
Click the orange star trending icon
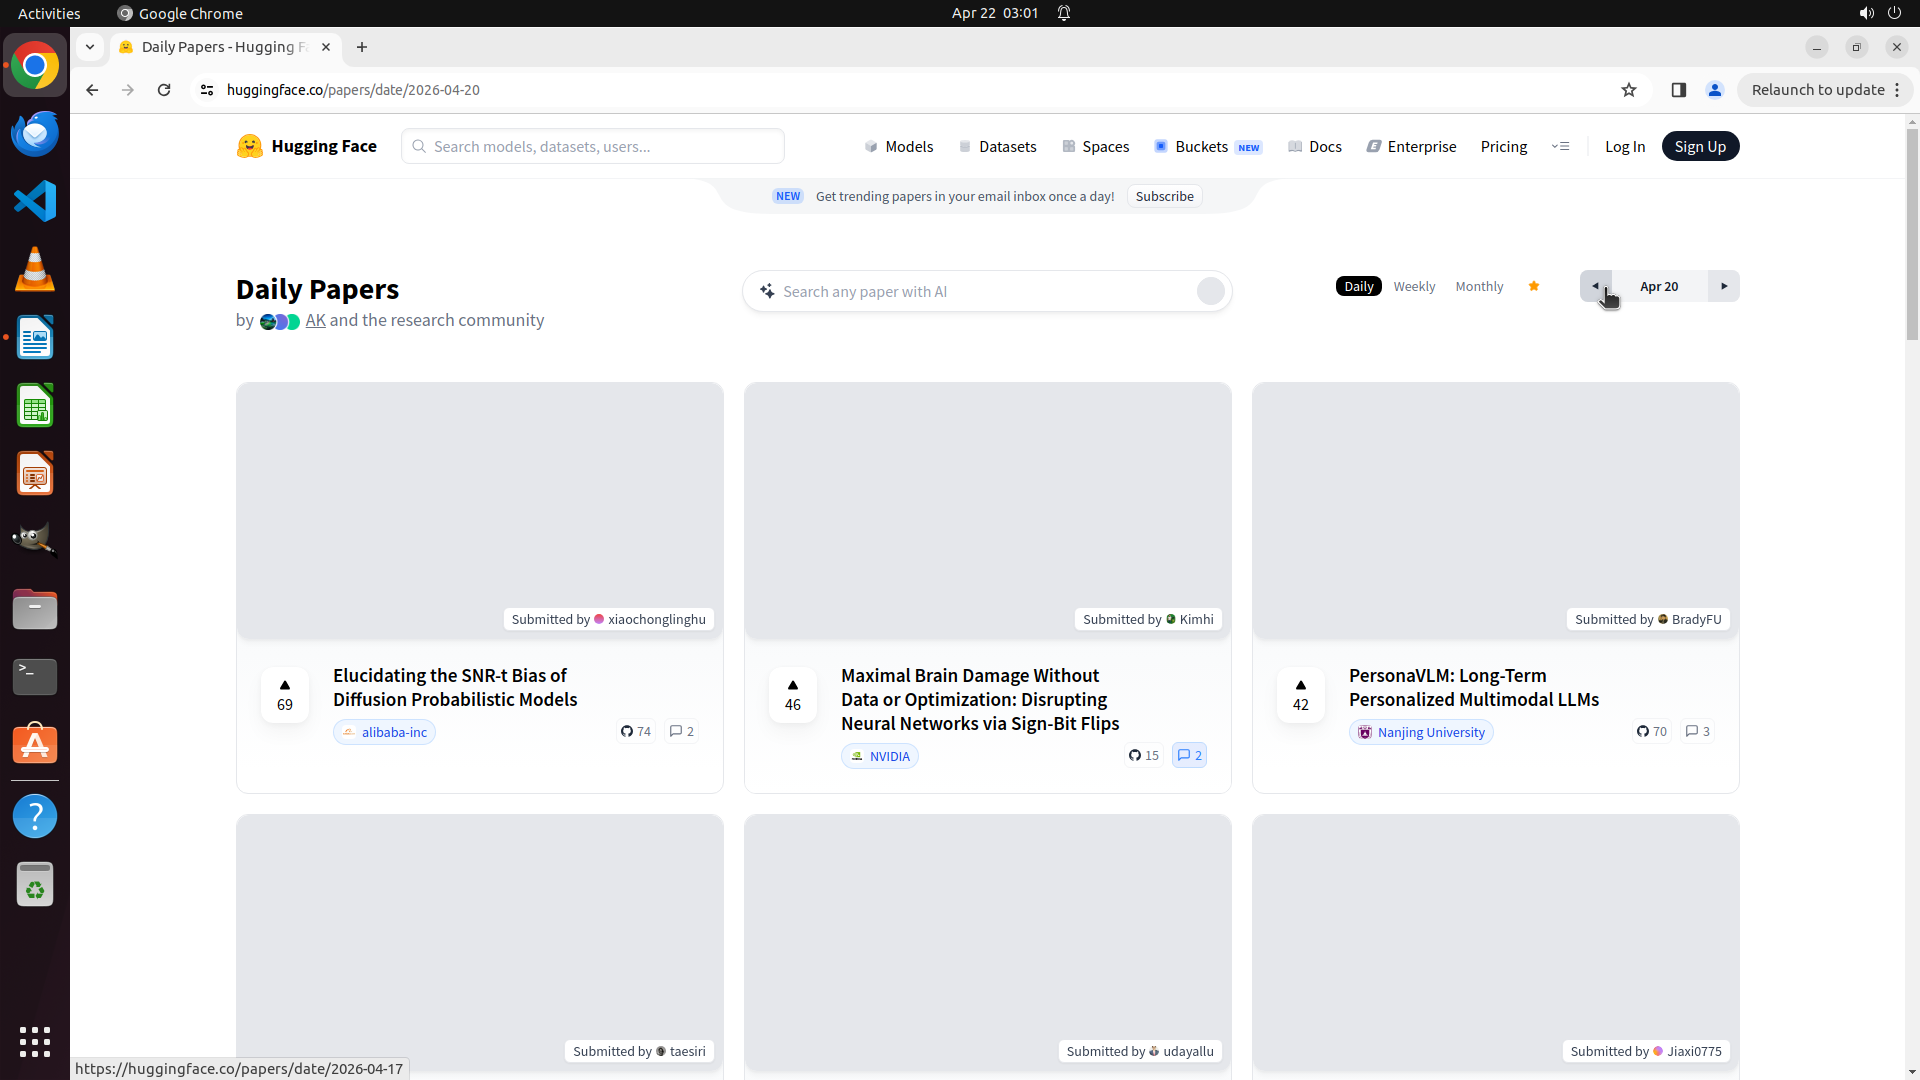pyautogui.click(x=1534, y=286)
